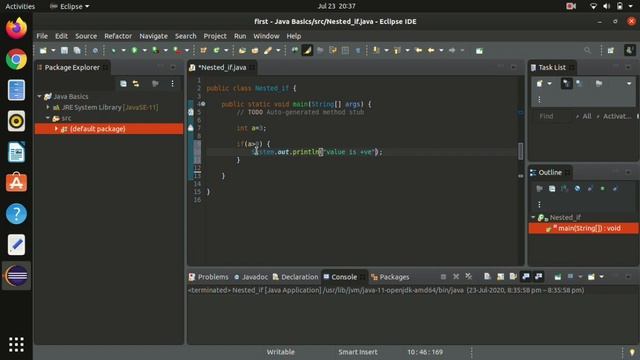Click the Task List view menu three dots
This screenshot has width=640, height=360.
coord(539,100)
